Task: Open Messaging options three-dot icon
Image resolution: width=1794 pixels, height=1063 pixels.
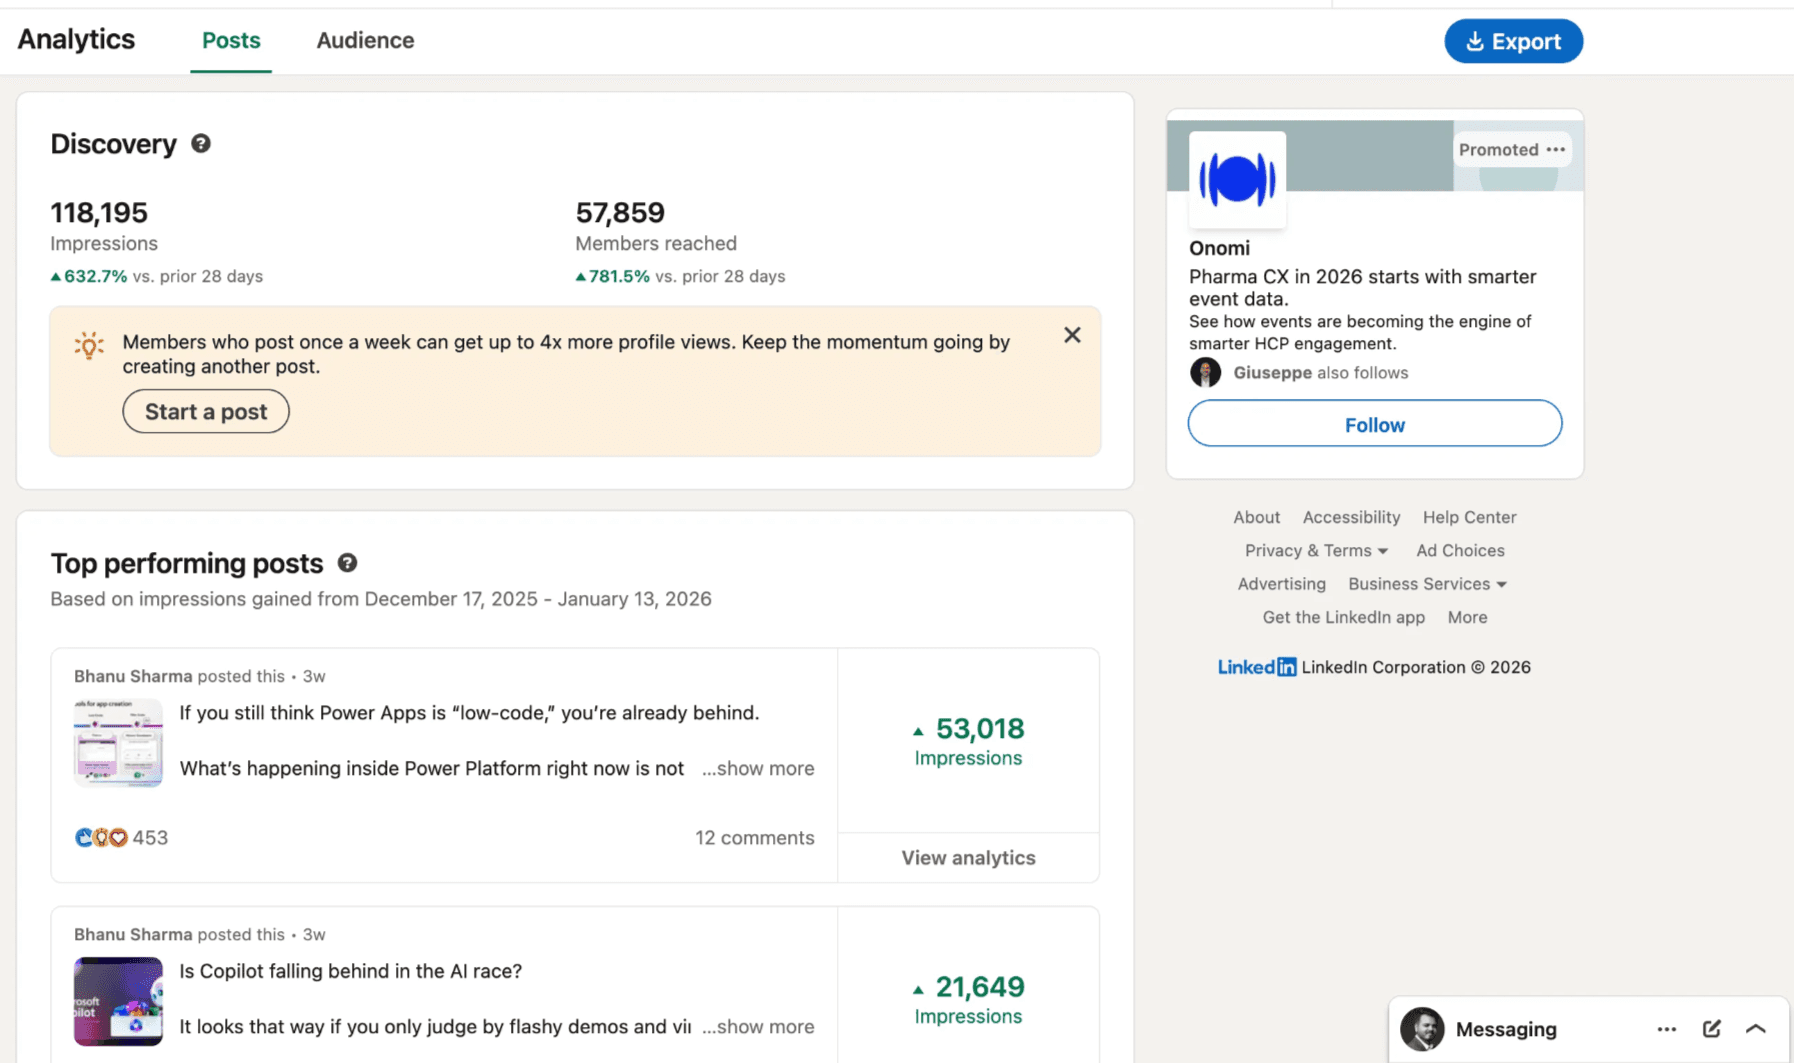Action: pyautogui.click(x=1666, y=1029)
